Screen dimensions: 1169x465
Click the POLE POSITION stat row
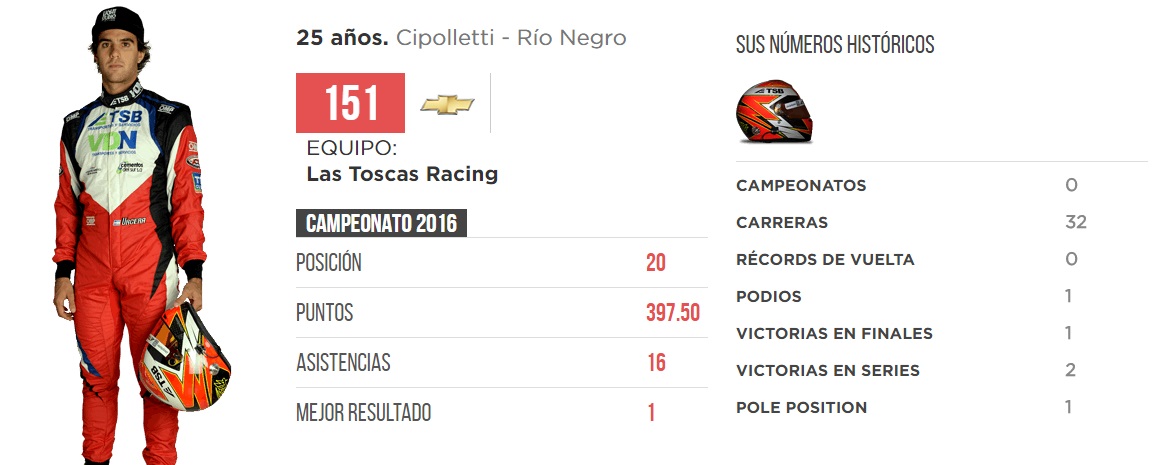(x=942, y=408)
